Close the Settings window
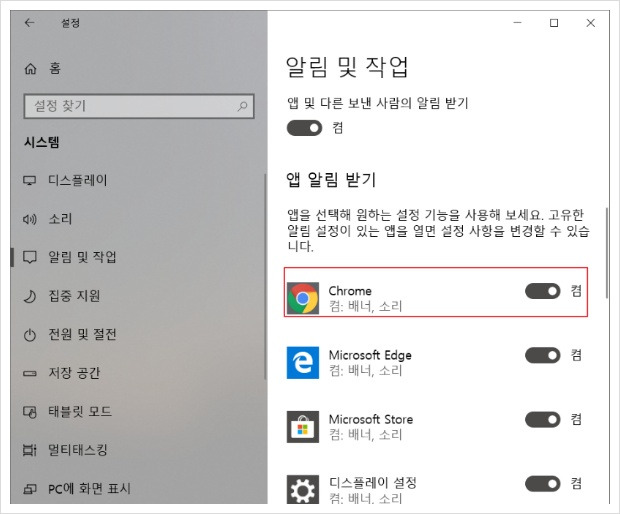The image size is (620, 514). point(590,23)
